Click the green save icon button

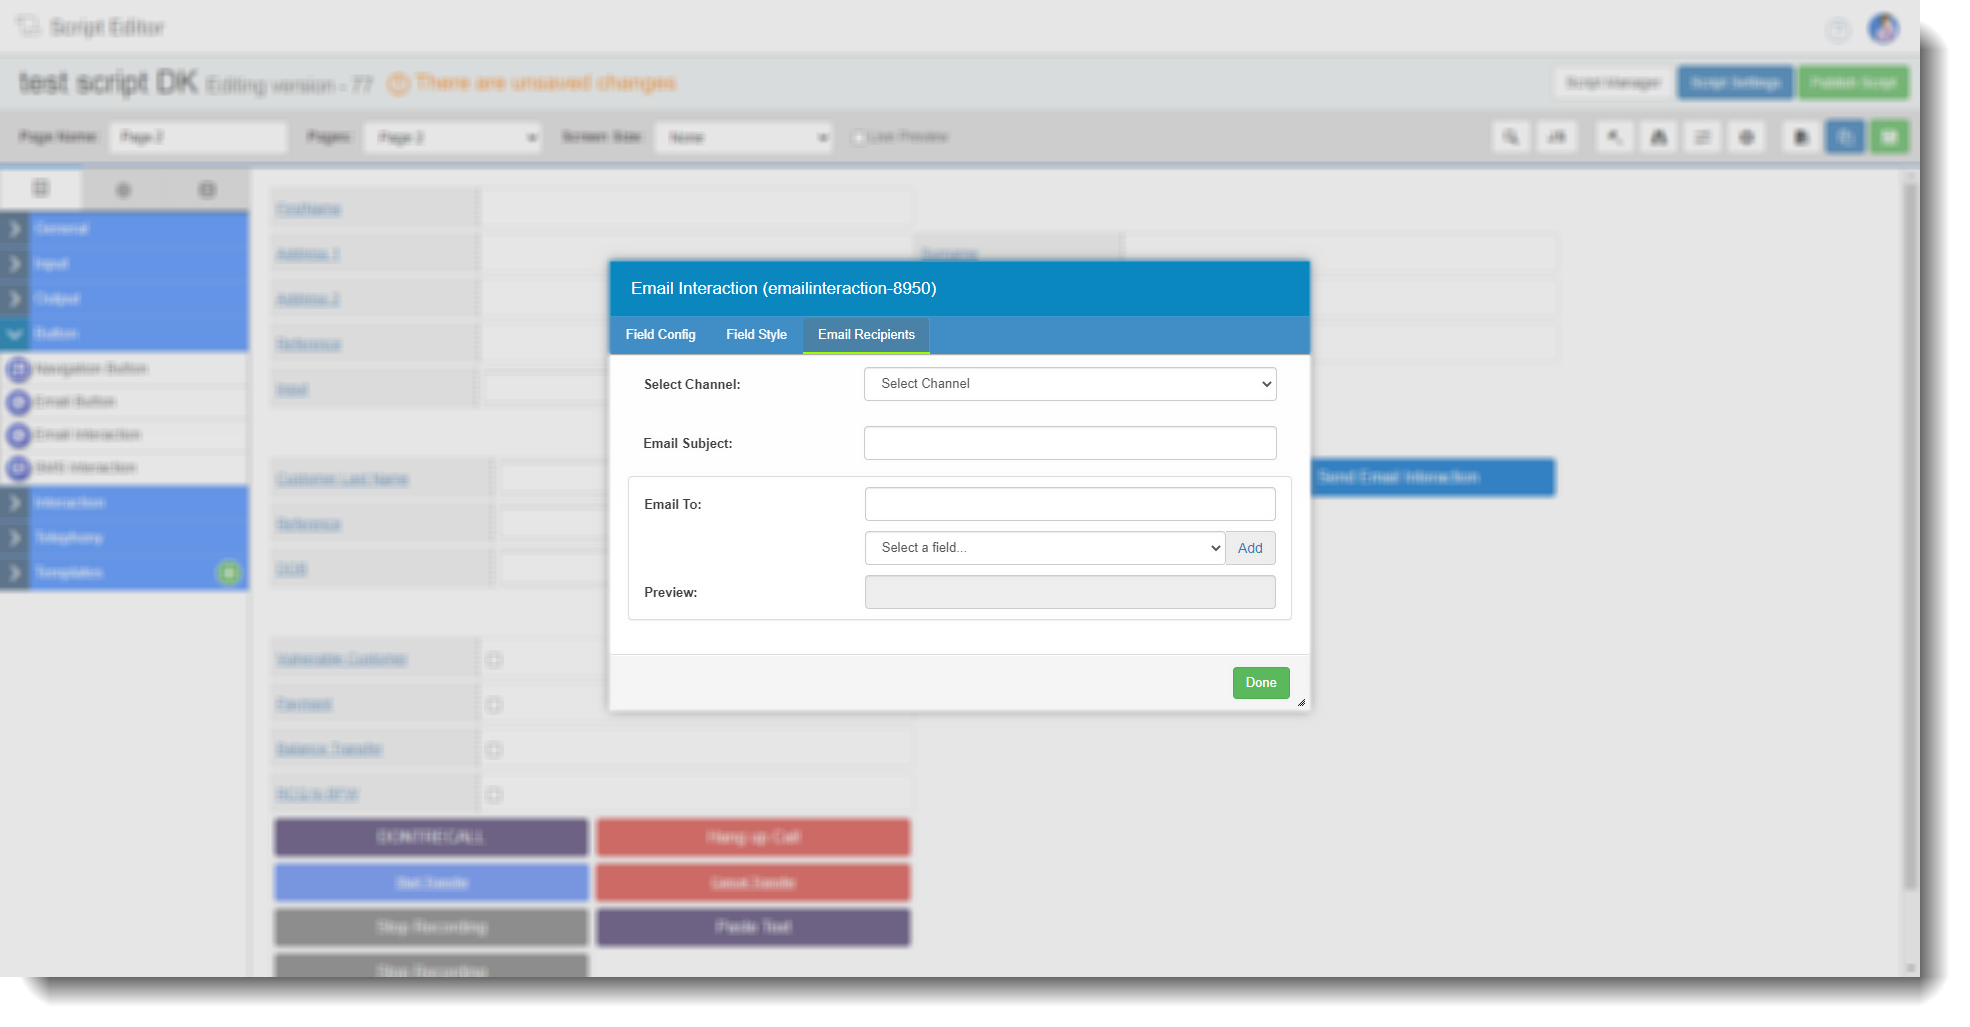tap(1889, 137)
